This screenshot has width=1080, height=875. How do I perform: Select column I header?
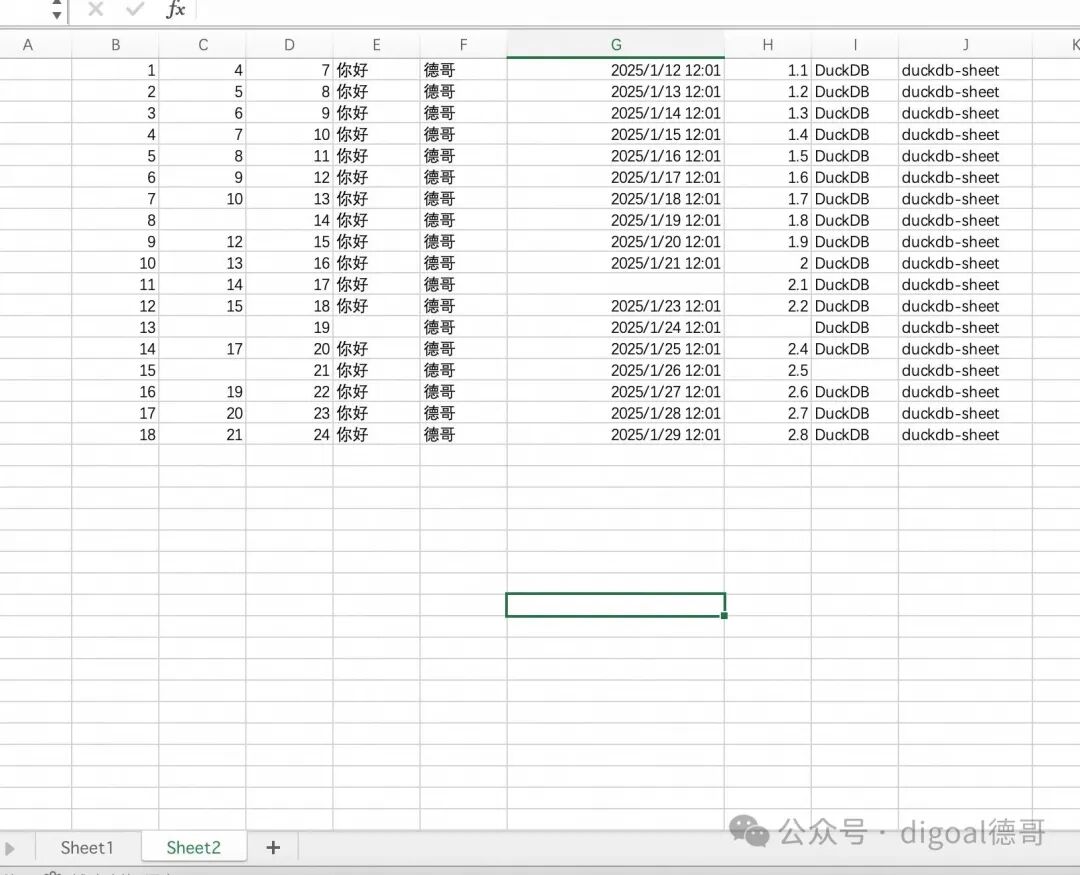point(855,45)
